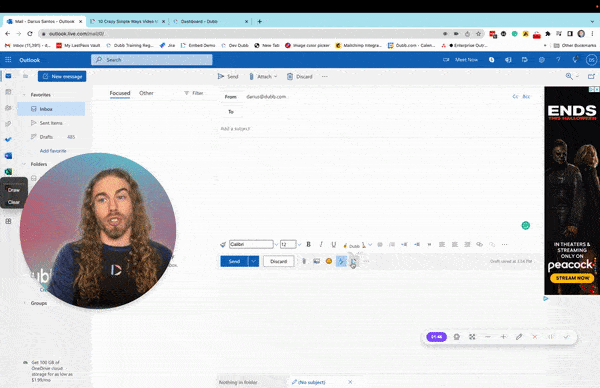This screenshot has height=388, width=600.
Task: Click the Add a subject field
Action: coord(379,129)
